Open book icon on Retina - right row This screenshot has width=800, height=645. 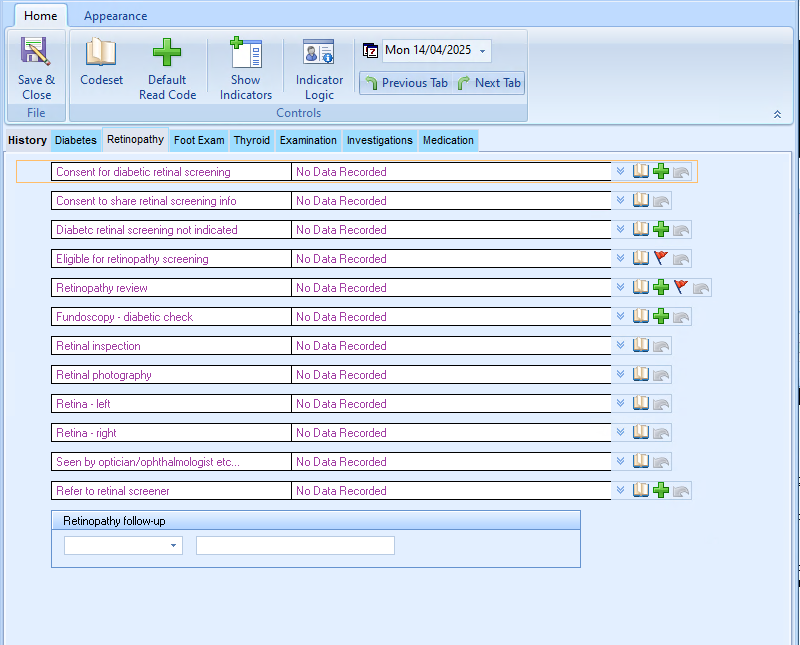641,432
